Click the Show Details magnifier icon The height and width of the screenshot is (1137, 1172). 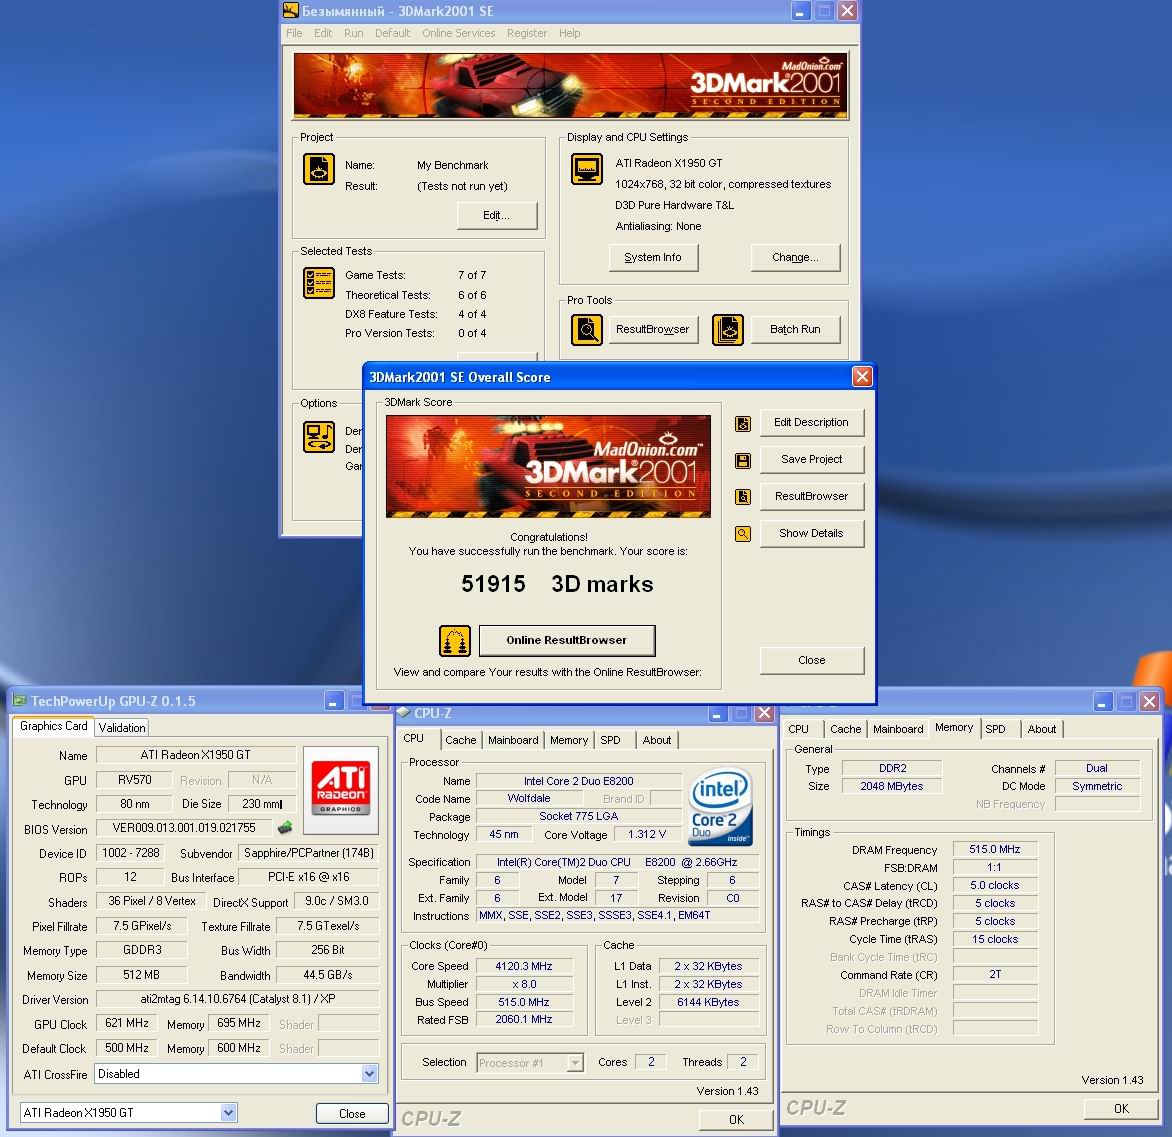(742, 534)
